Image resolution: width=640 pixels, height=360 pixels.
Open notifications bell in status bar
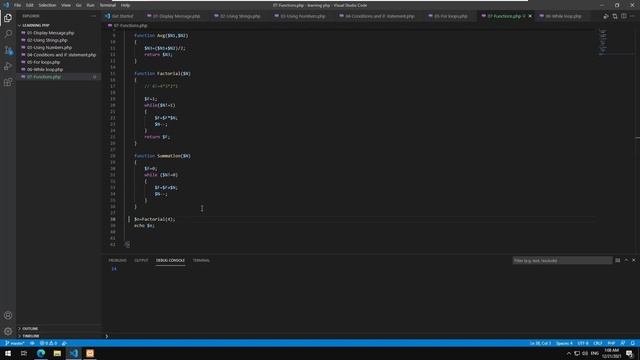633,343
